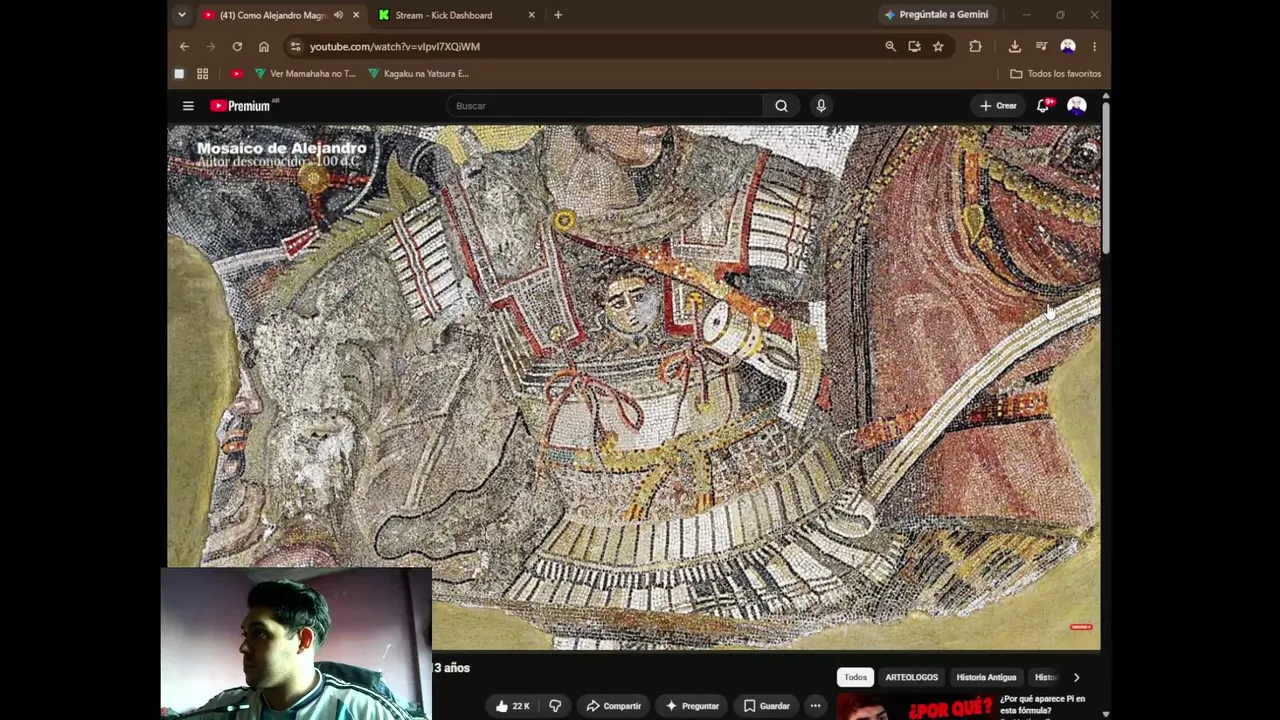This screenshot has width=1280, height=720.
Task: Dislike the video
Action: [555, 706]
